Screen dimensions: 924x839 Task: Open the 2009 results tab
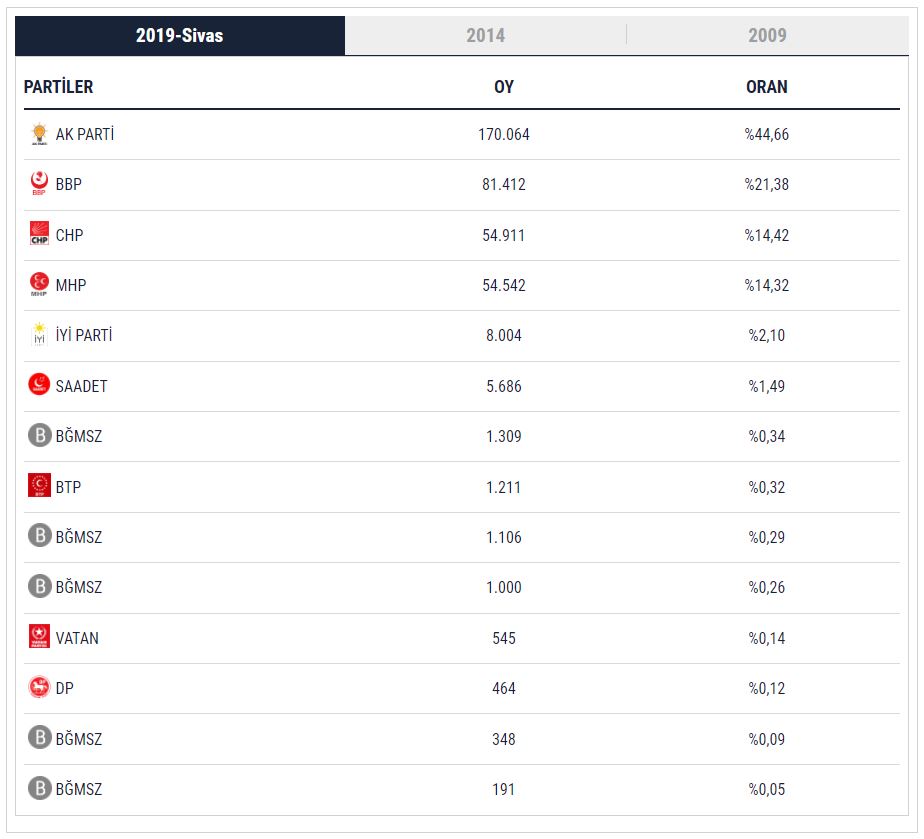tap(767, 35)
